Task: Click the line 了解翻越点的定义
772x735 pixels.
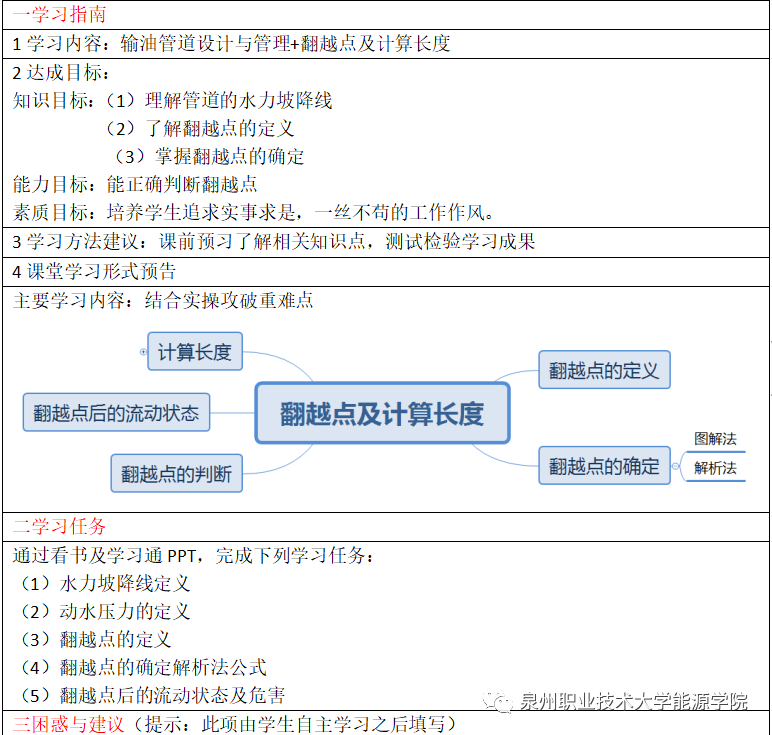Action: coord(200,128)
